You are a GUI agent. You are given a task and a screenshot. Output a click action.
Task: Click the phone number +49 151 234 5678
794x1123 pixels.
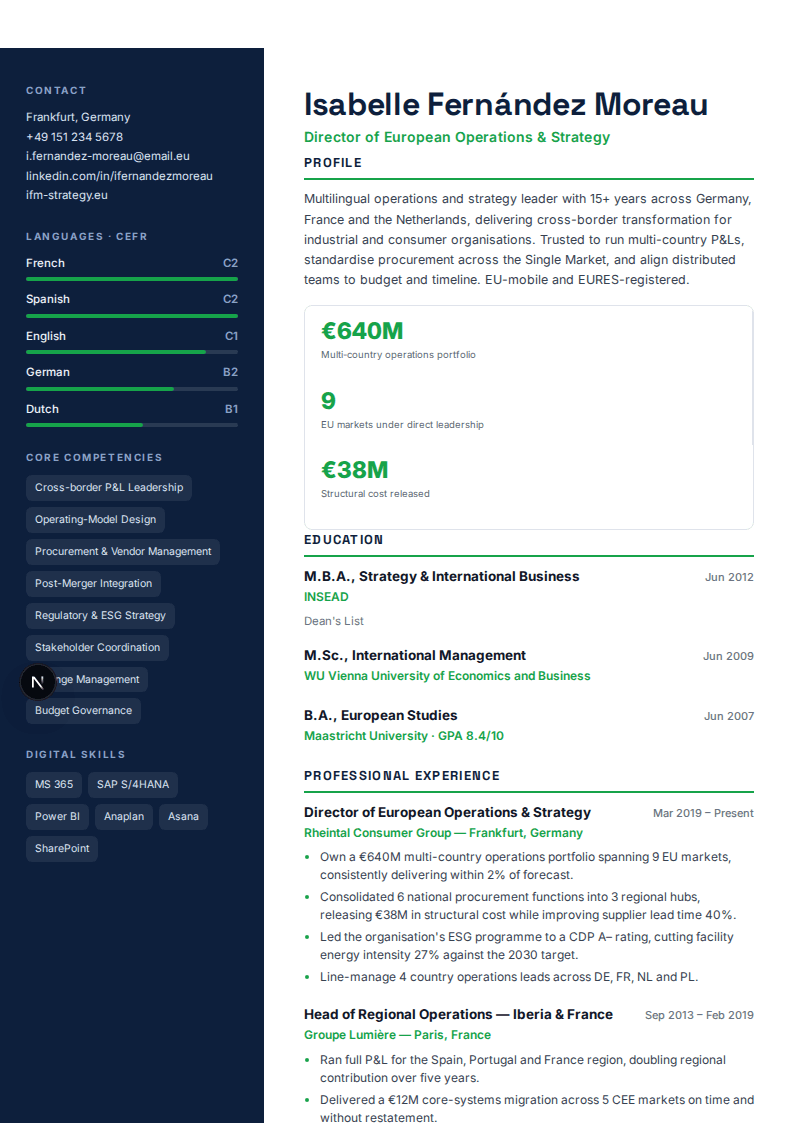(x=74, y=137)
